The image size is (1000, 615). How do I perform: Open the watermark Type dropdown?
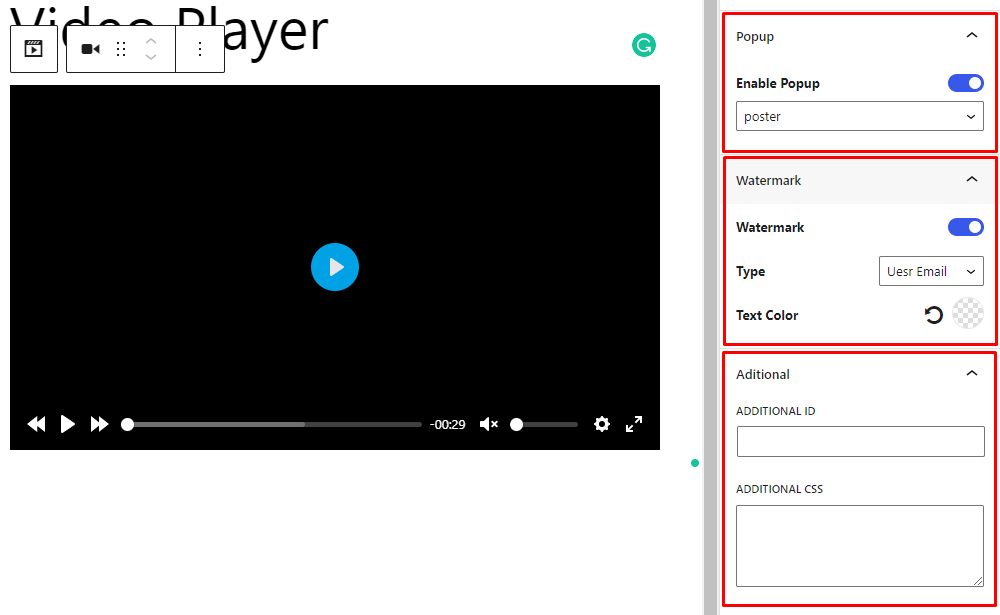point(931,270)
